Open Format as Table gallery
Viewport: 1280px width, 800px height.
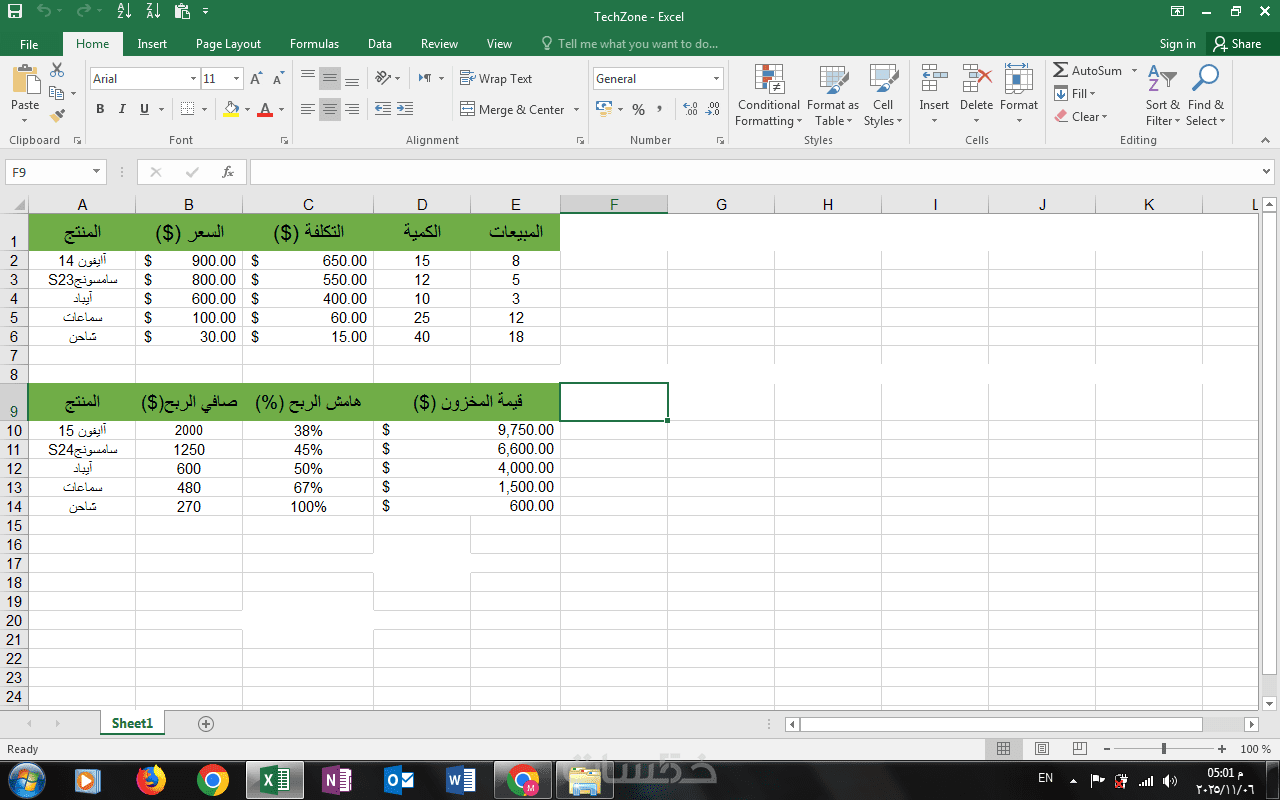coord(833,96)
